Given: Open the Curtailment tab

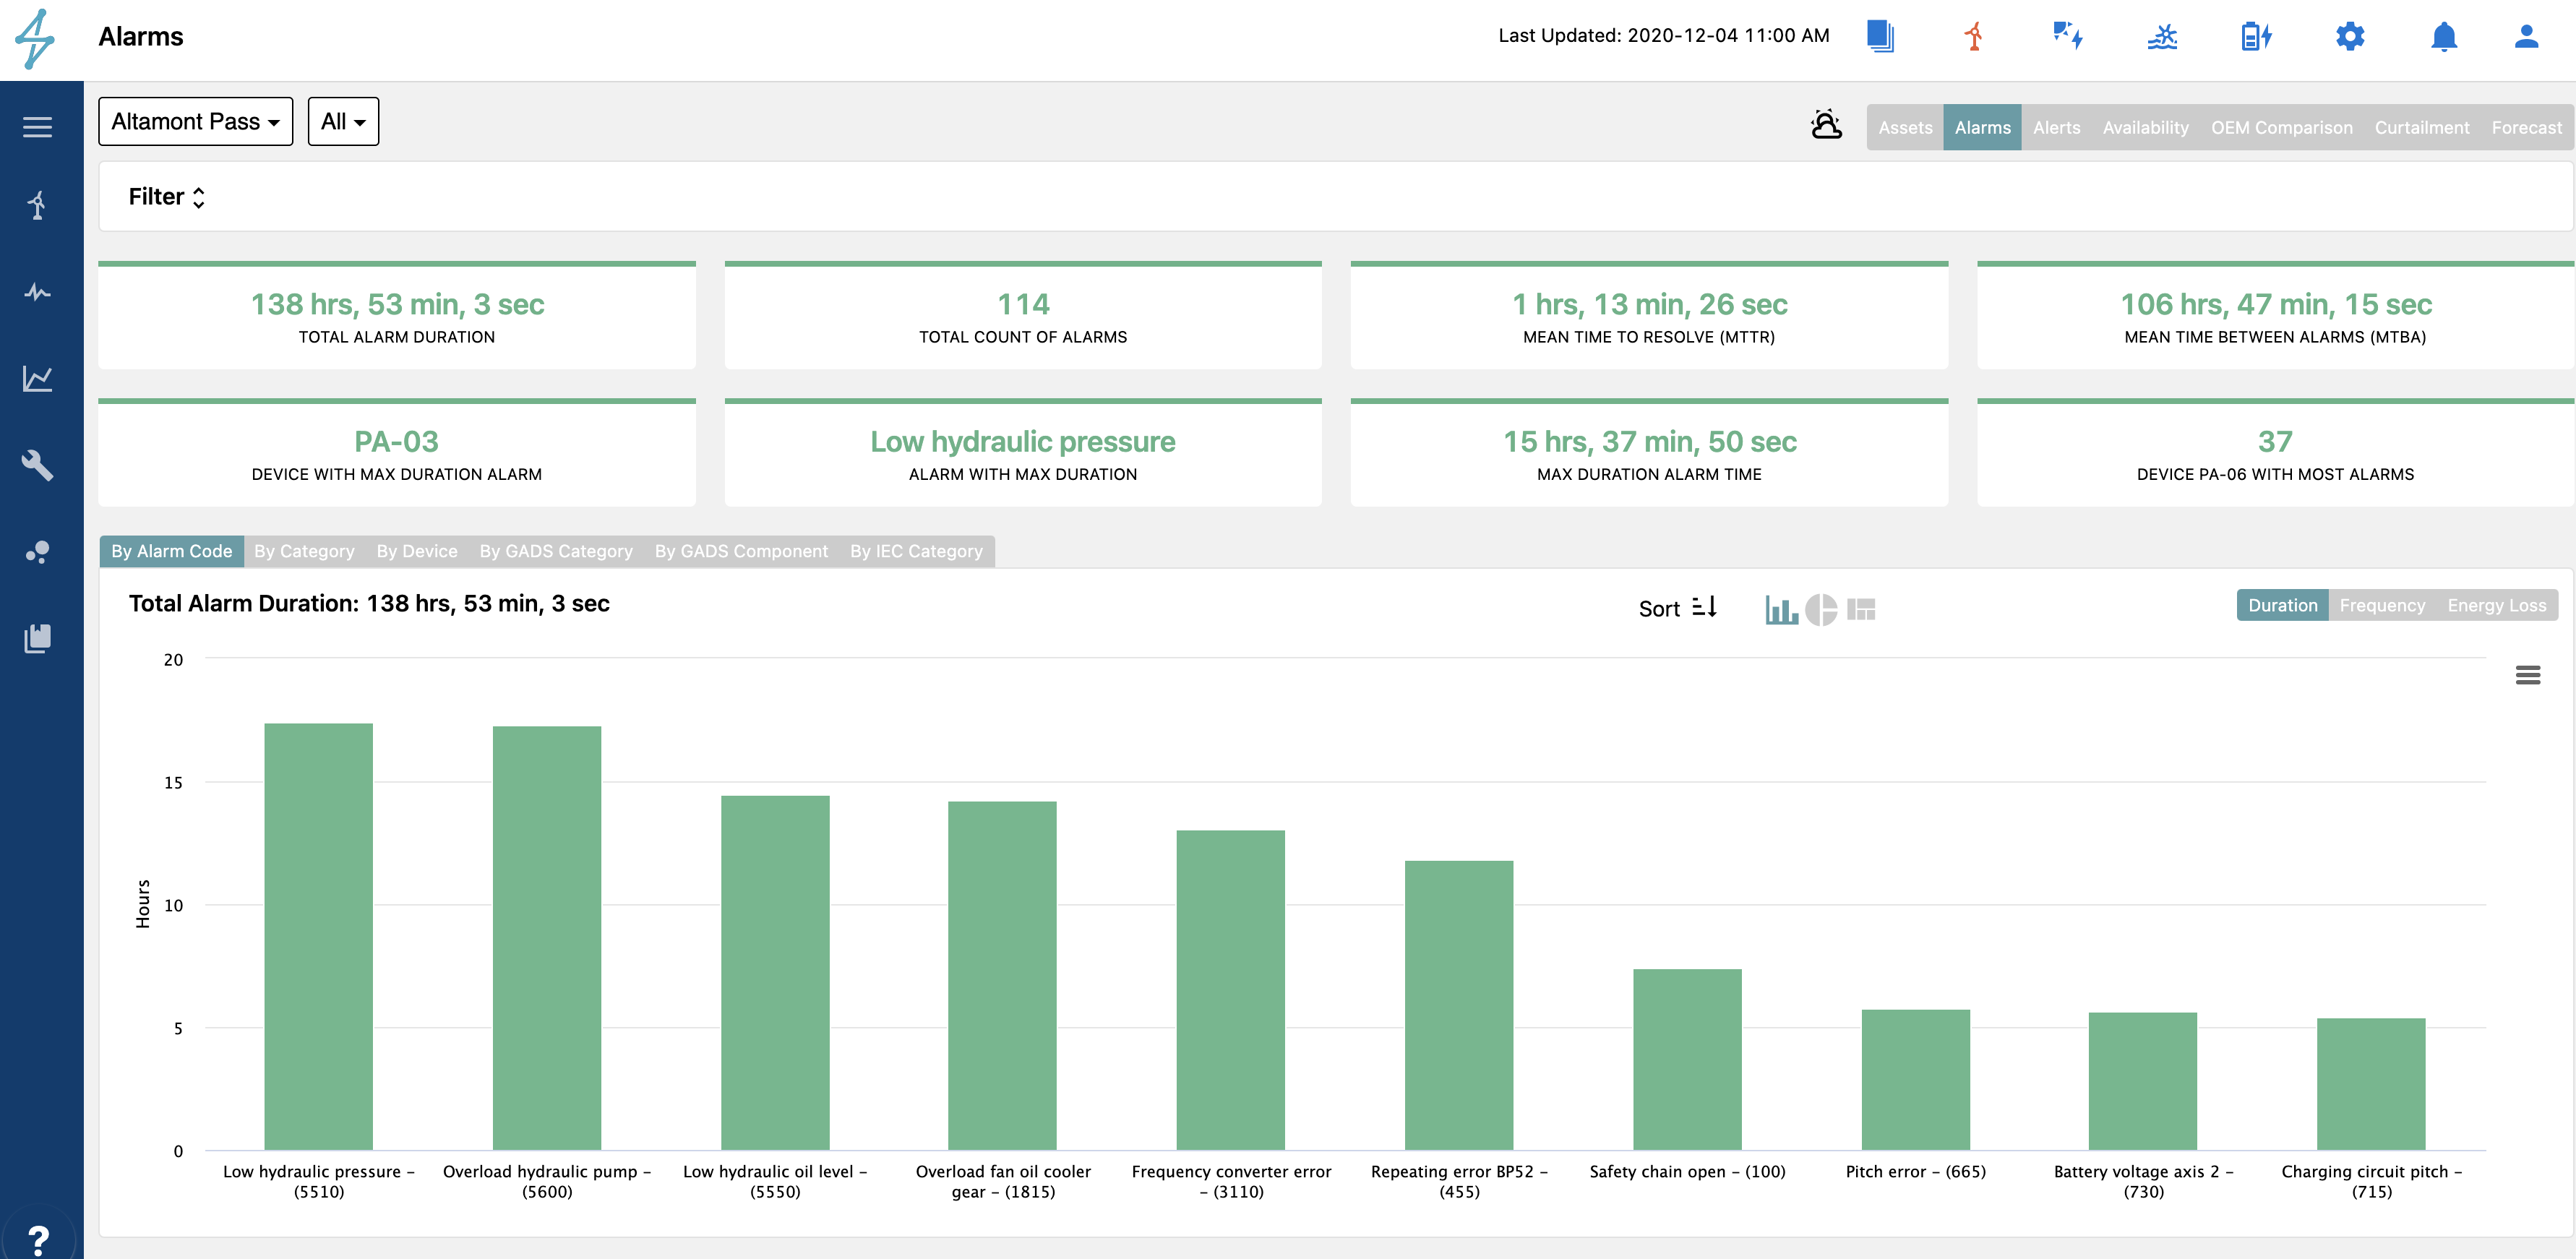Looking at the screenshot, I should pyautogui.click(x=2421, y=127).
